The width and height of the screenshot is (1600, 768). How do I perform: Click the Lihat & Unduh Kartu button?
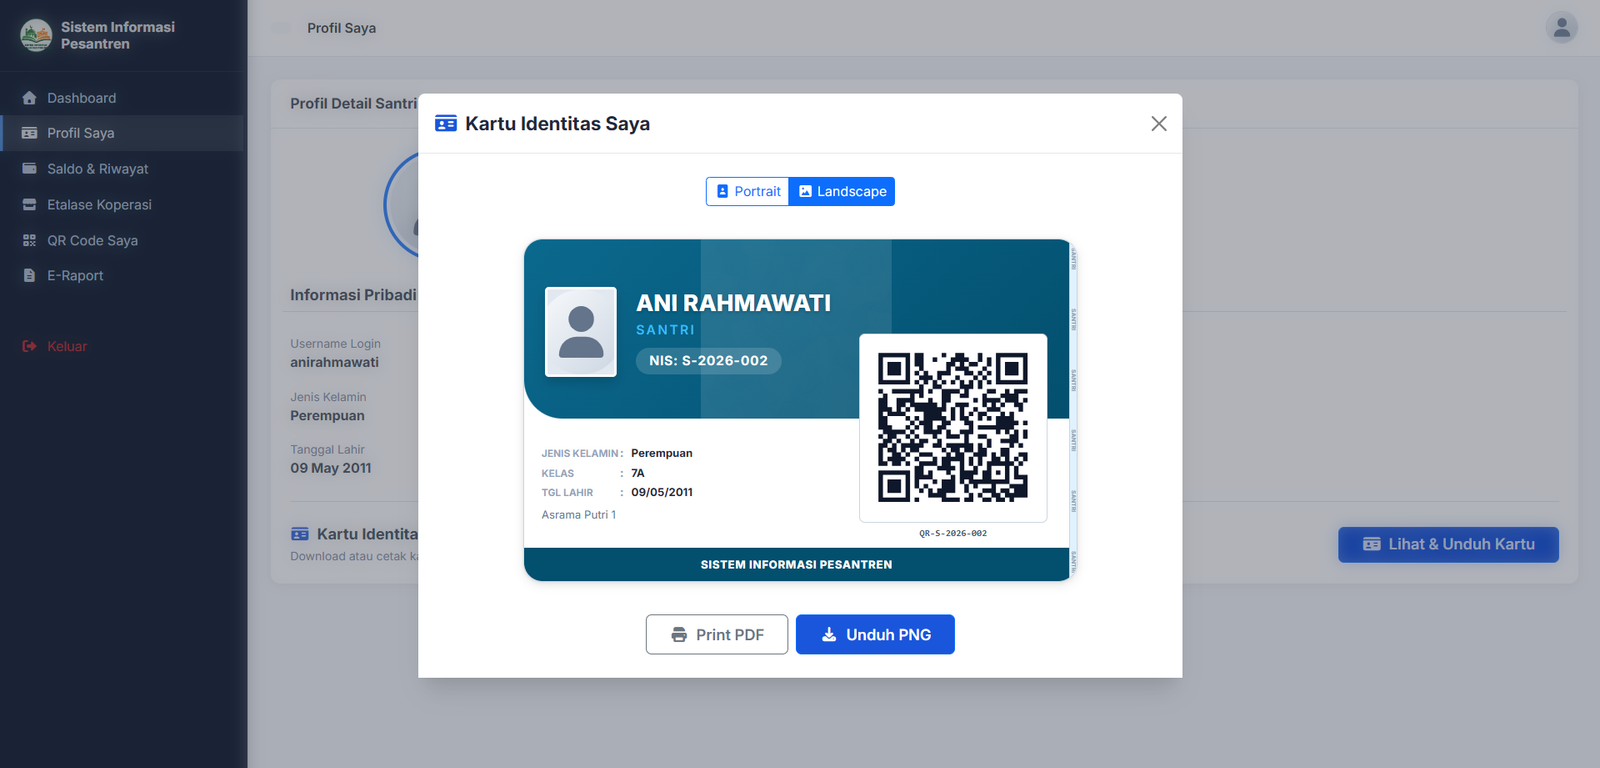[1448, 545]
